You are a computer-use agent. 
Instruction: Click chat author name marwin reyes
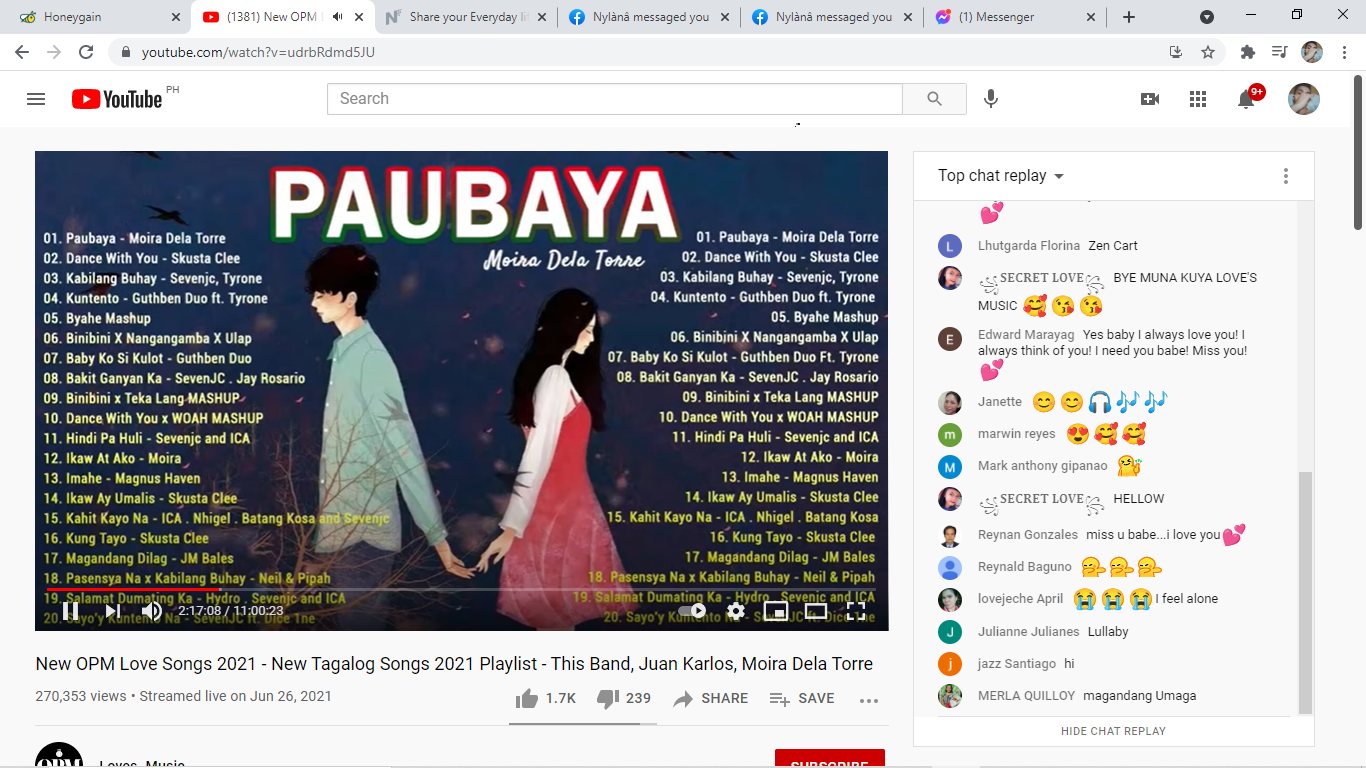click(1017, 434)
